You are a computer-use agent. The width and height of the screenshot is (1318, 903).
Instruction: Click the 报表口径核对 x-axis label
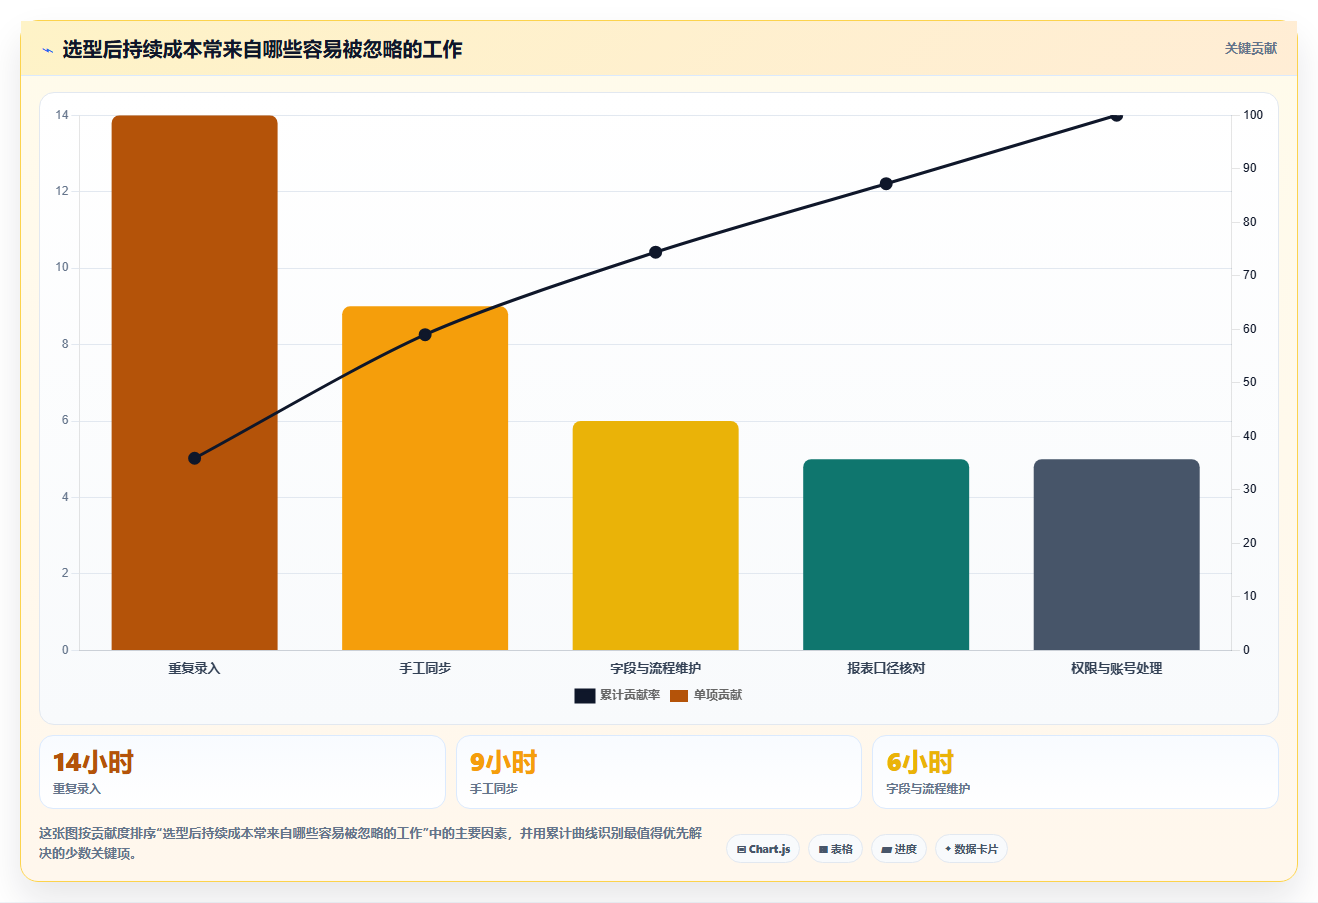(886, 668)
